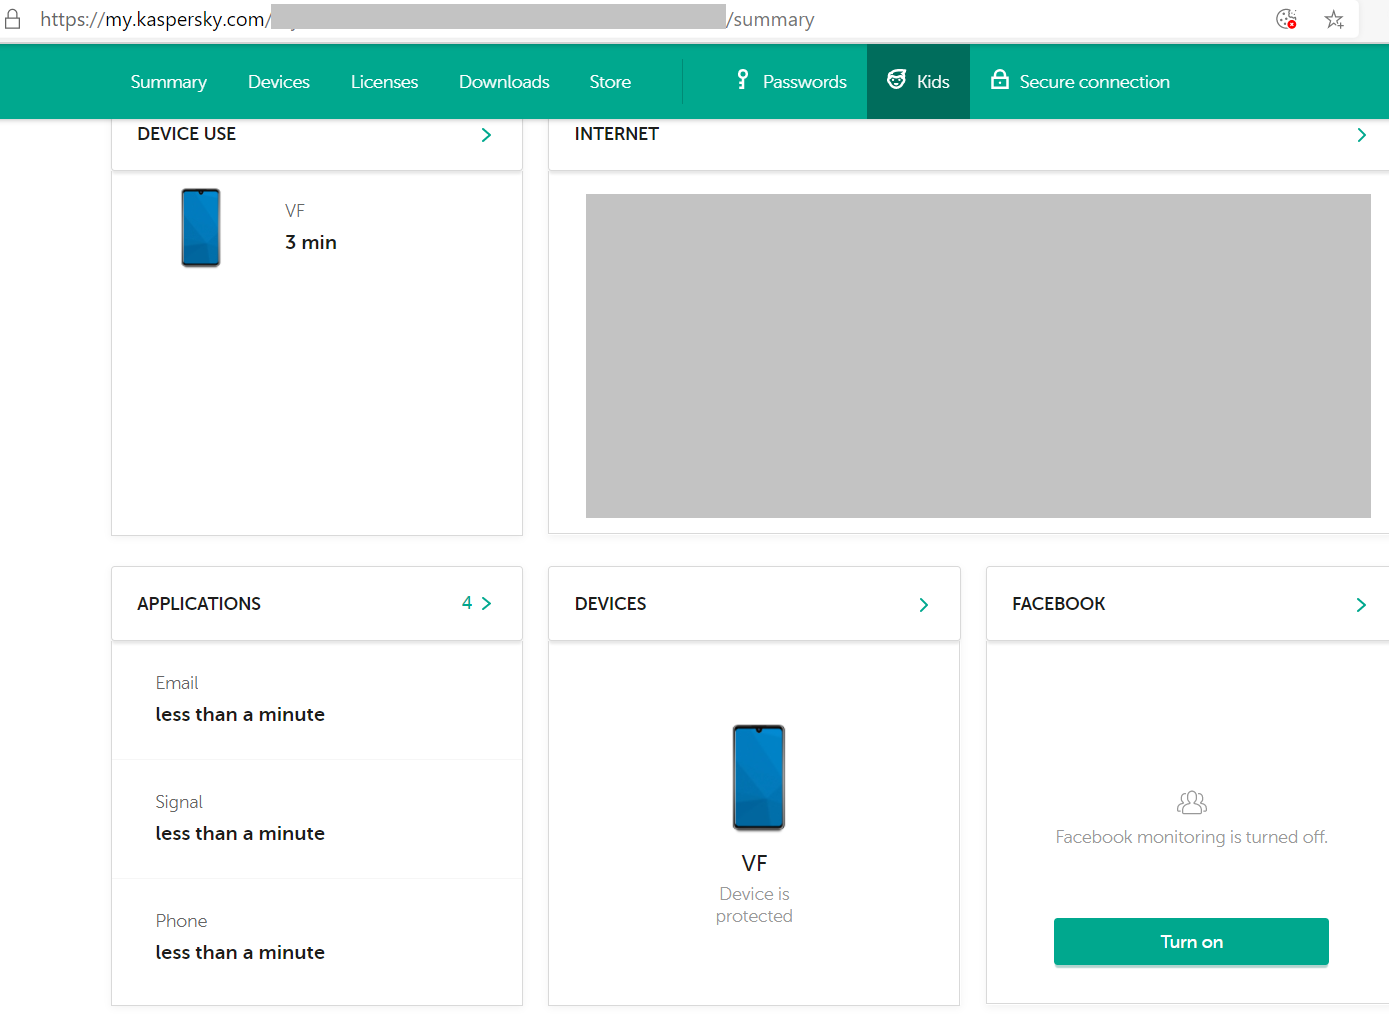Click the Secure connection lock icon
The height and width of the screenshot is (1027, 1389).
[x=999, y=80]
